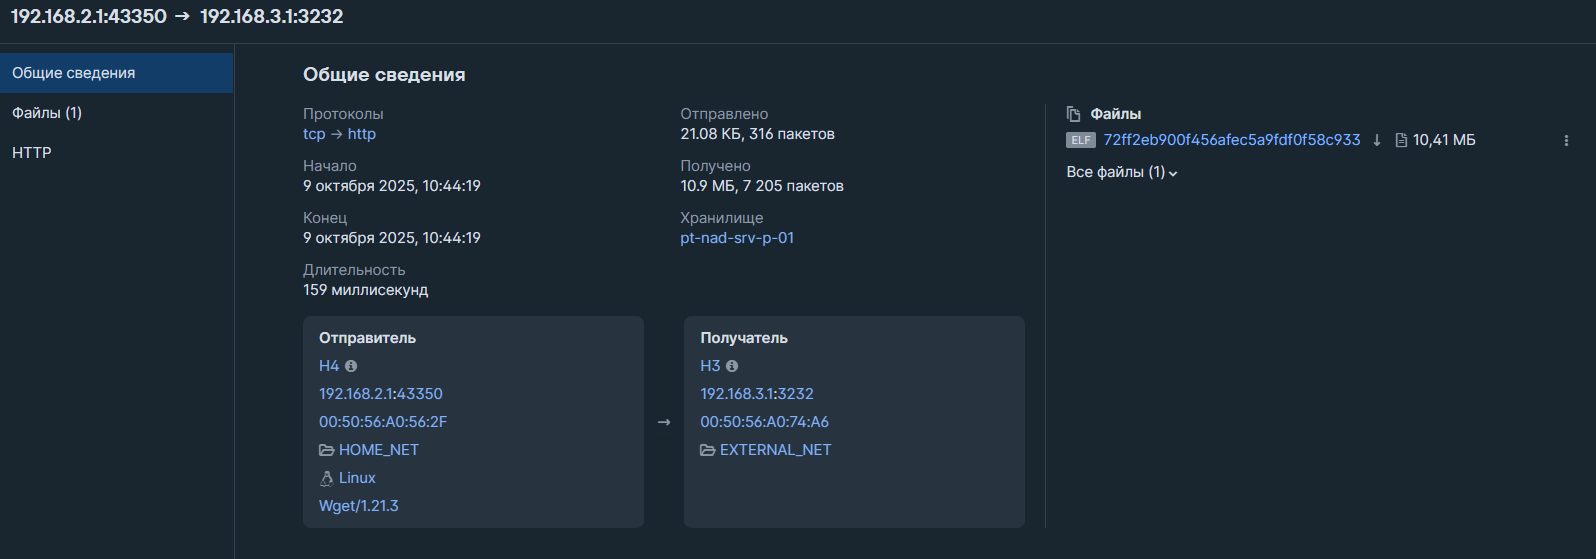Switch to the "Файлы (1)" sidebar tab
This screenshot has height=559, width=1596.
point(47,113)
